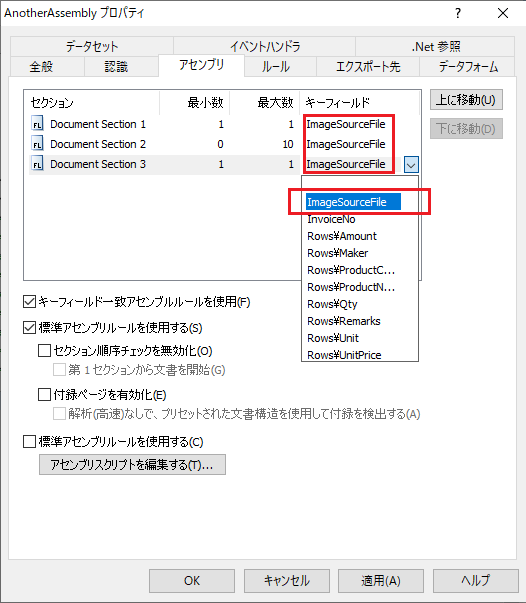
Task: Toggle キーフィールド一致アセンブルルールを使用 checkbox
Action: pos(30,302)
